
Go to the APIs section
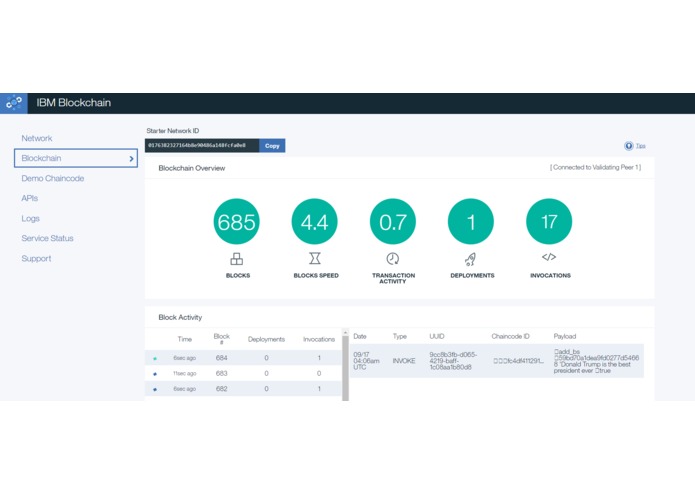(30, 198)
